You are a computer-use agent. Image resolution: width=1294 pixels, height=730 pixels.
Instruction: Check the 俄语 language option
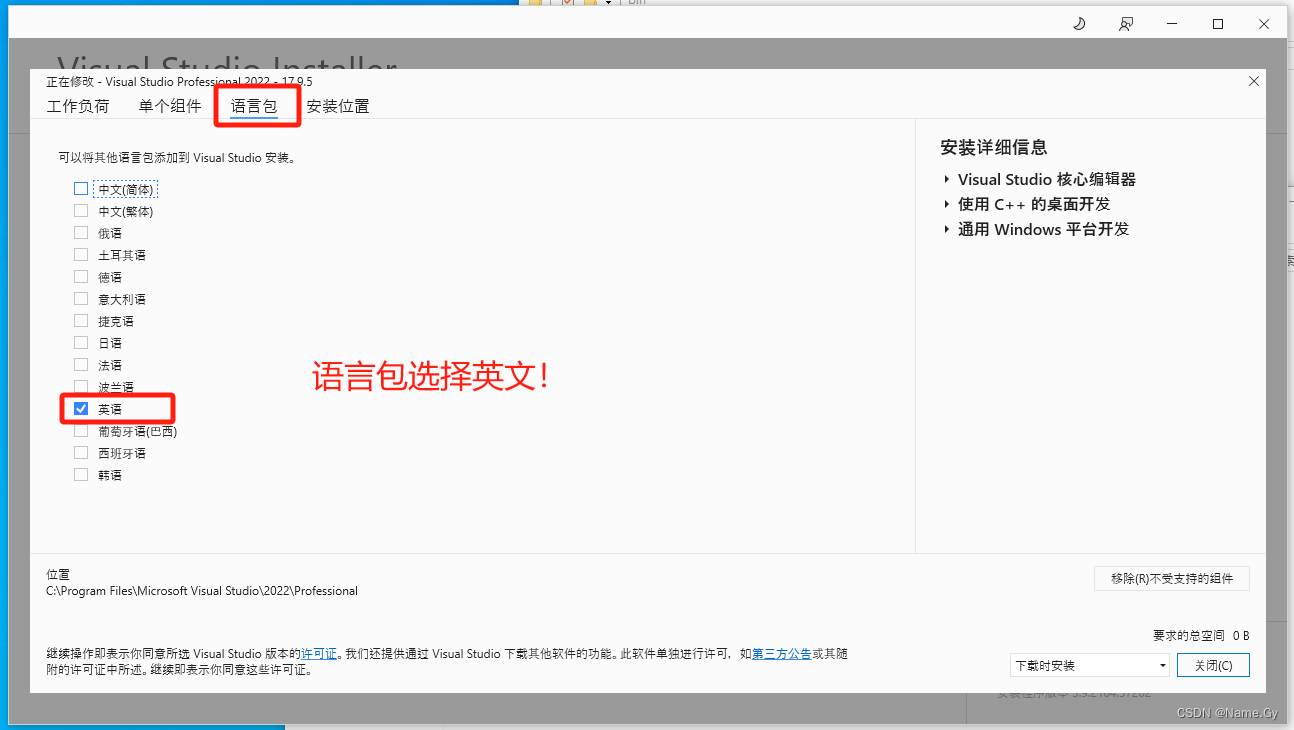(x=80, y=232)
